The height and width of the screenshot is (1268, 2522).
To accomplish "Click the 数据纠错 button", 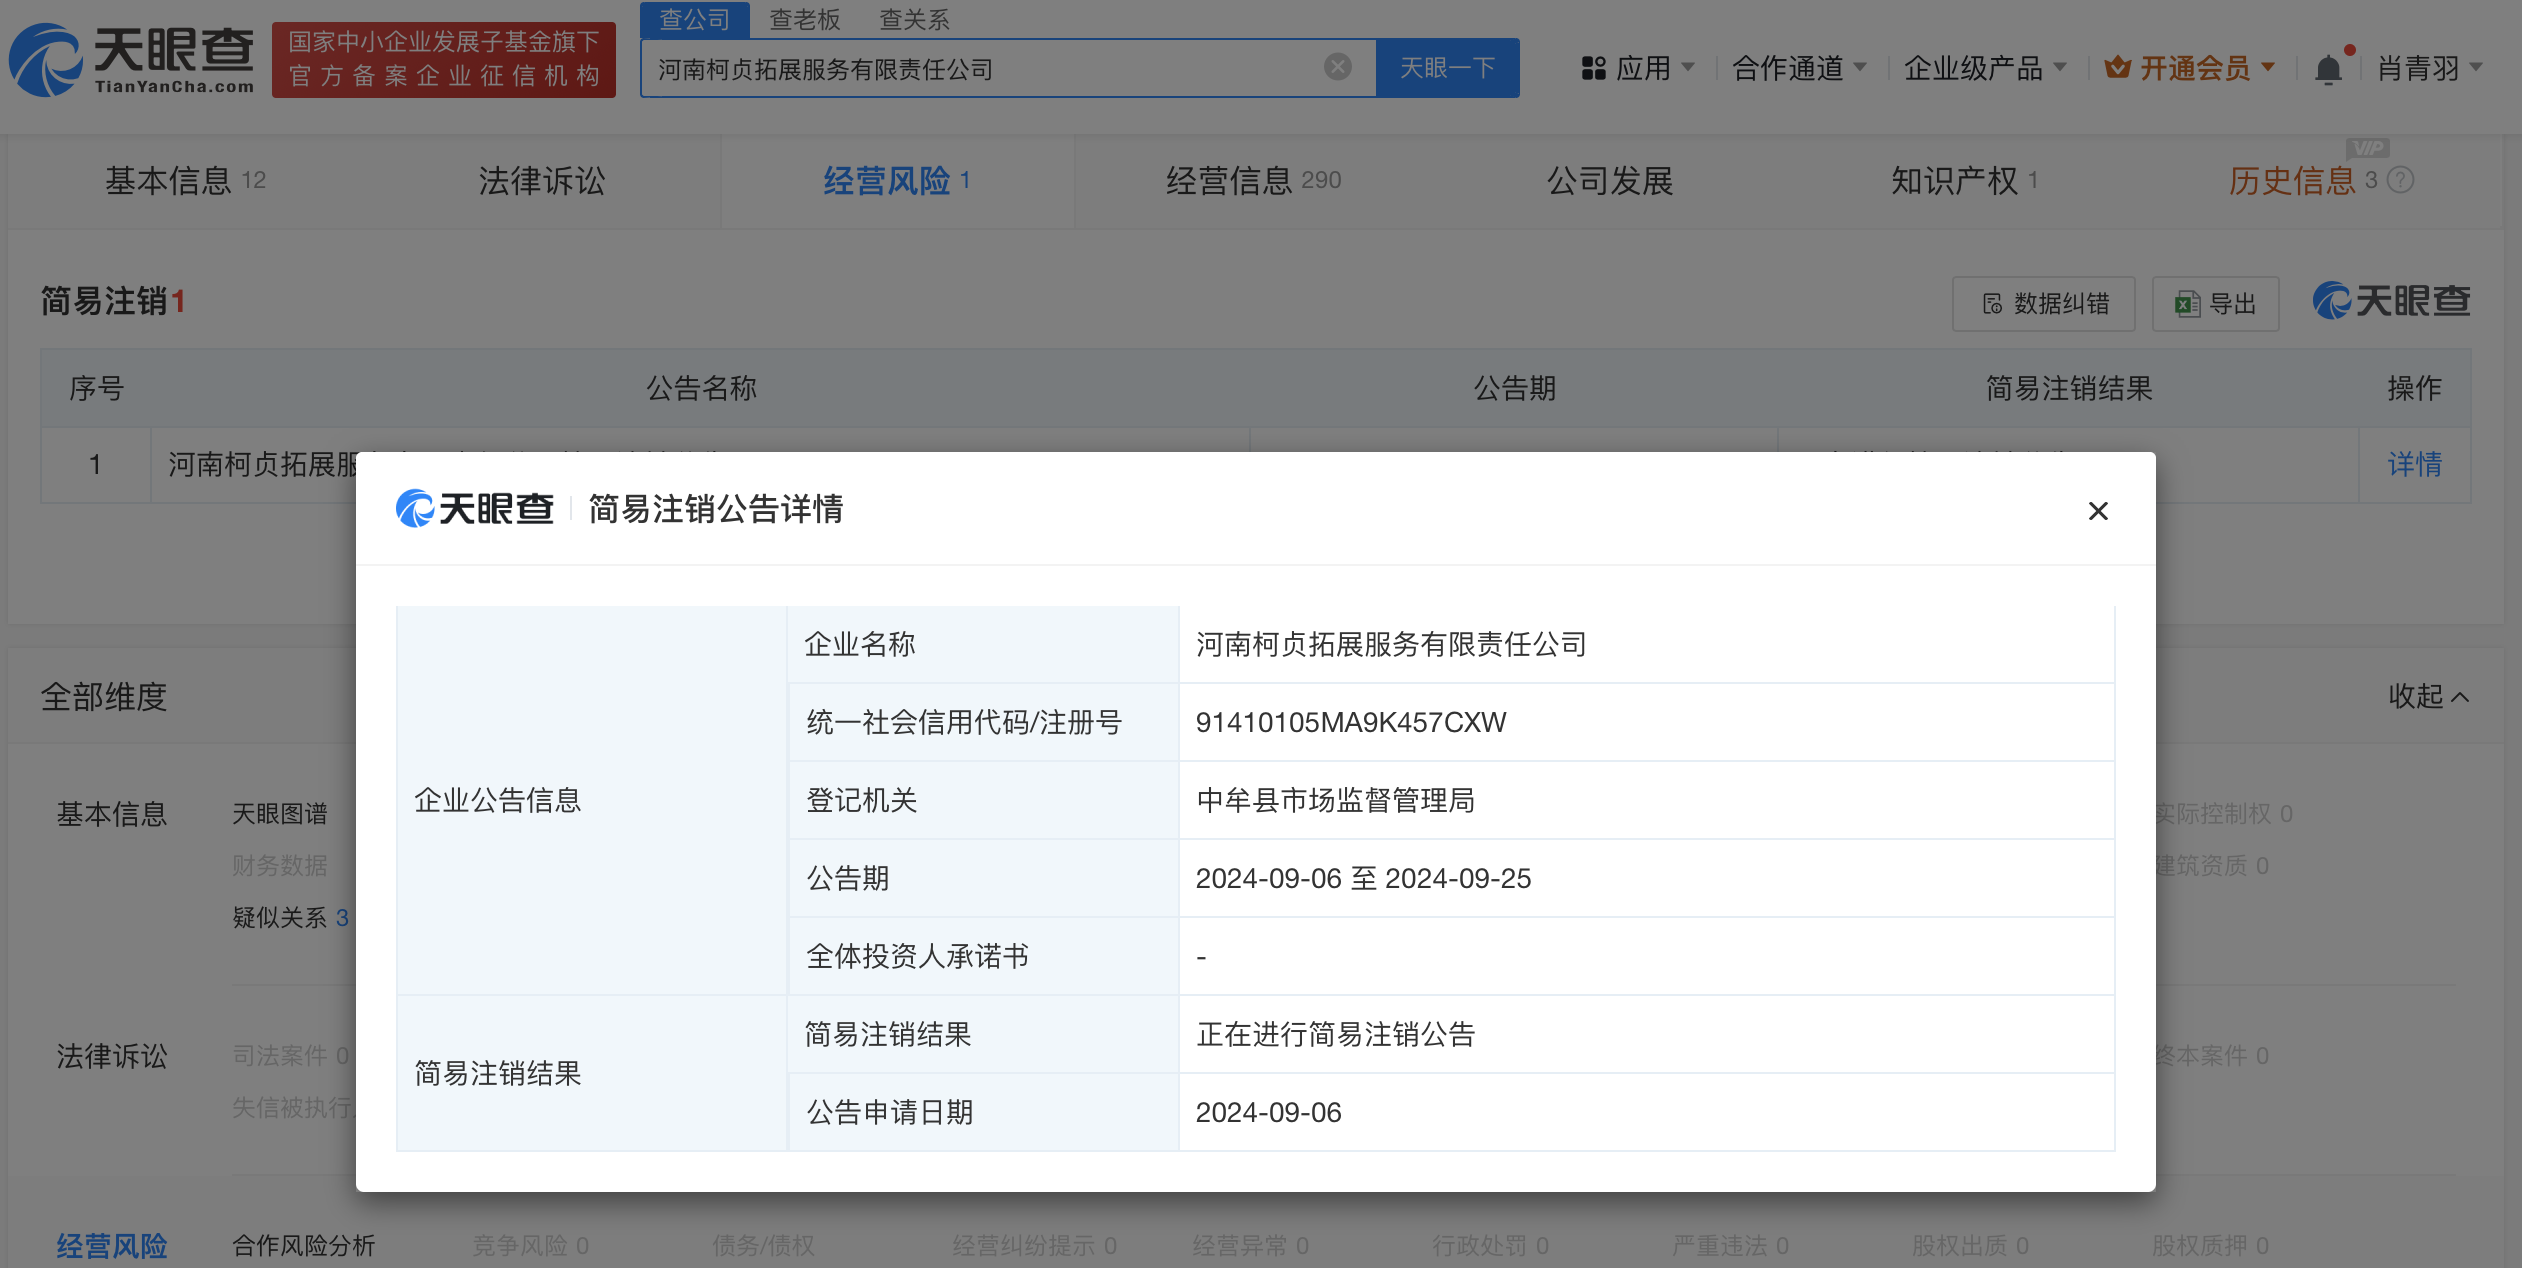I will coord(2043,304).
